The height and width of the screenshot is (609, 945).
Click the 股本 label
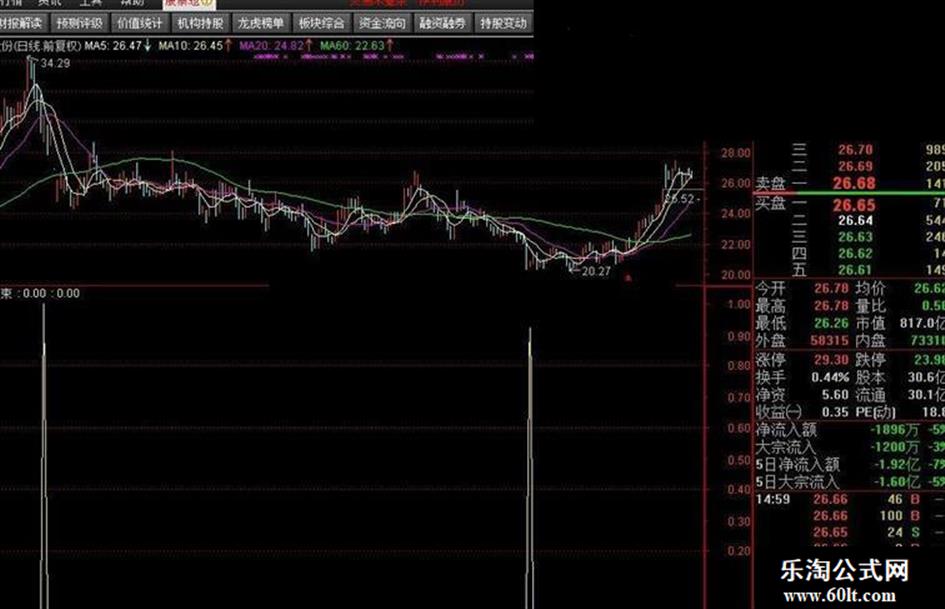click(x=870, y=377)
